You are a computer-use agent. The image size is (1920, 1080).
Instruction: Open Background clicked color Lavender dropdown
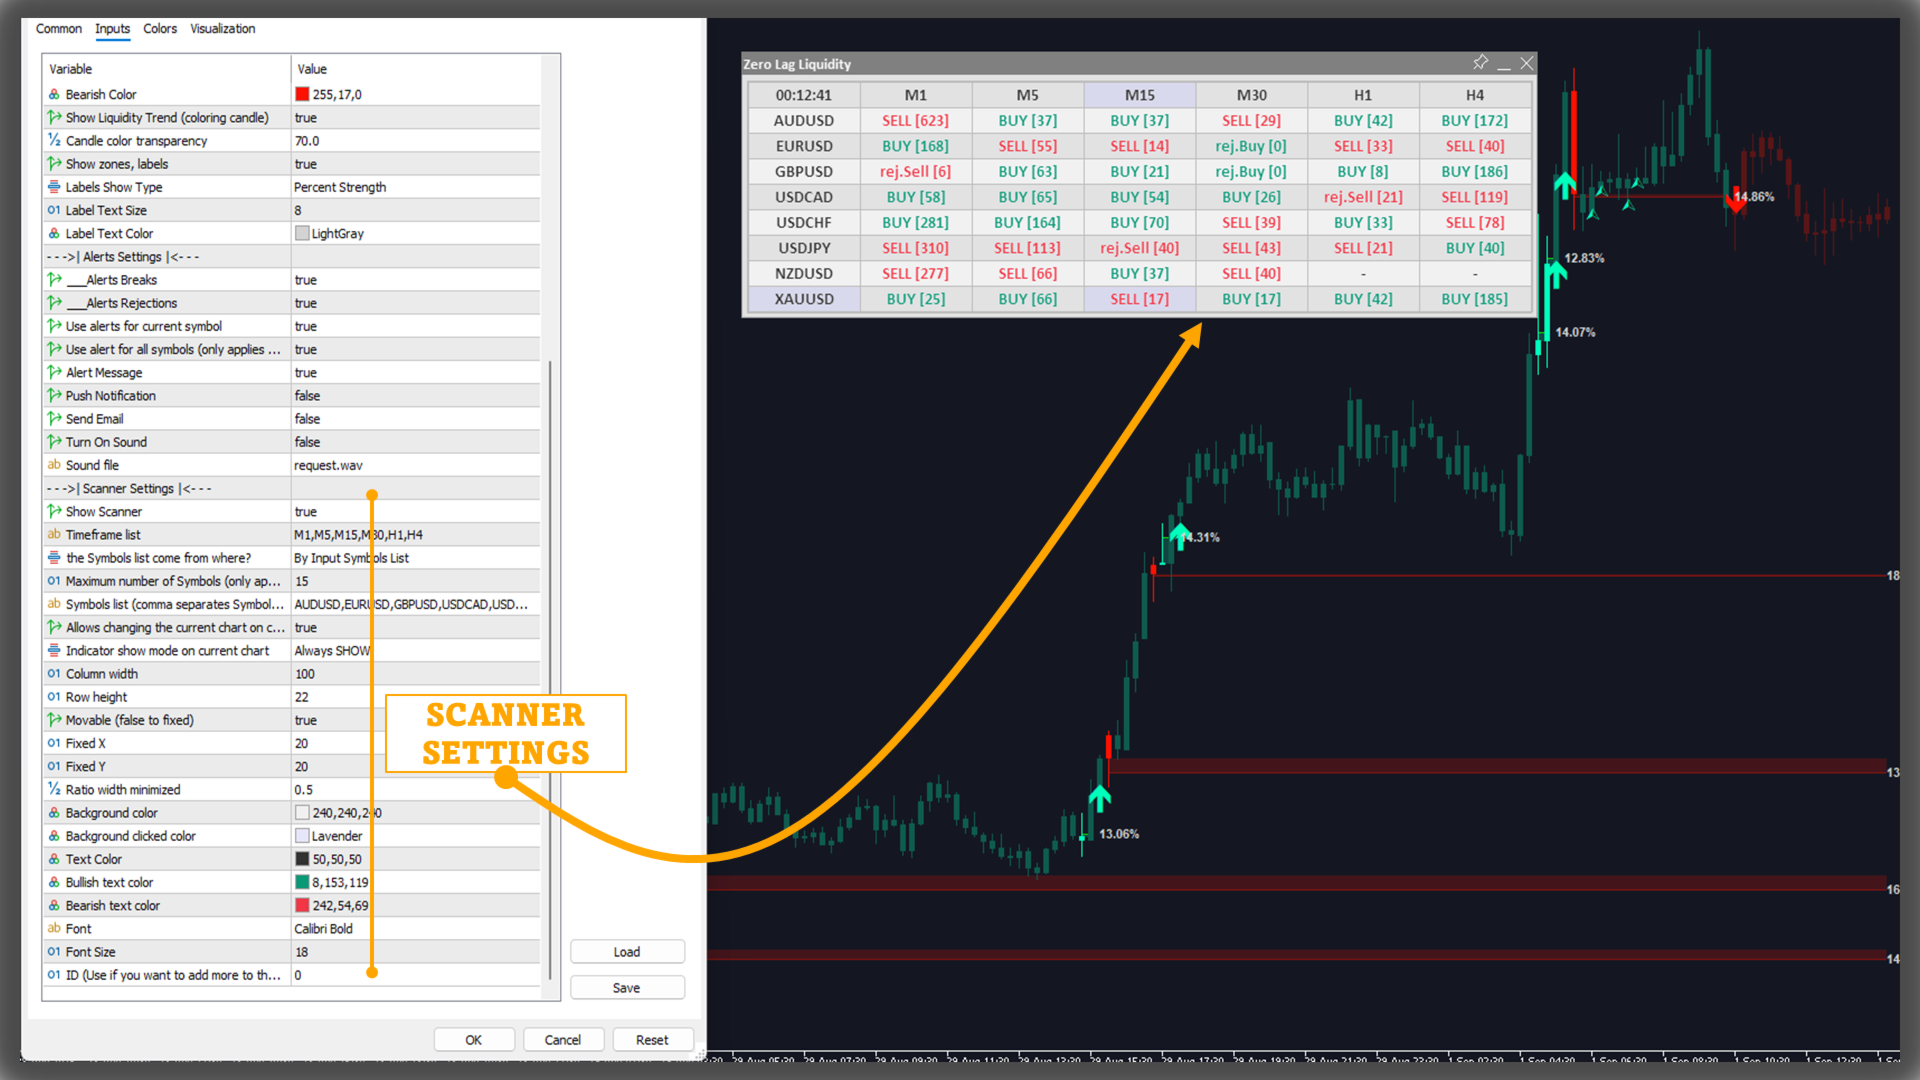click(x=415, y=835)
